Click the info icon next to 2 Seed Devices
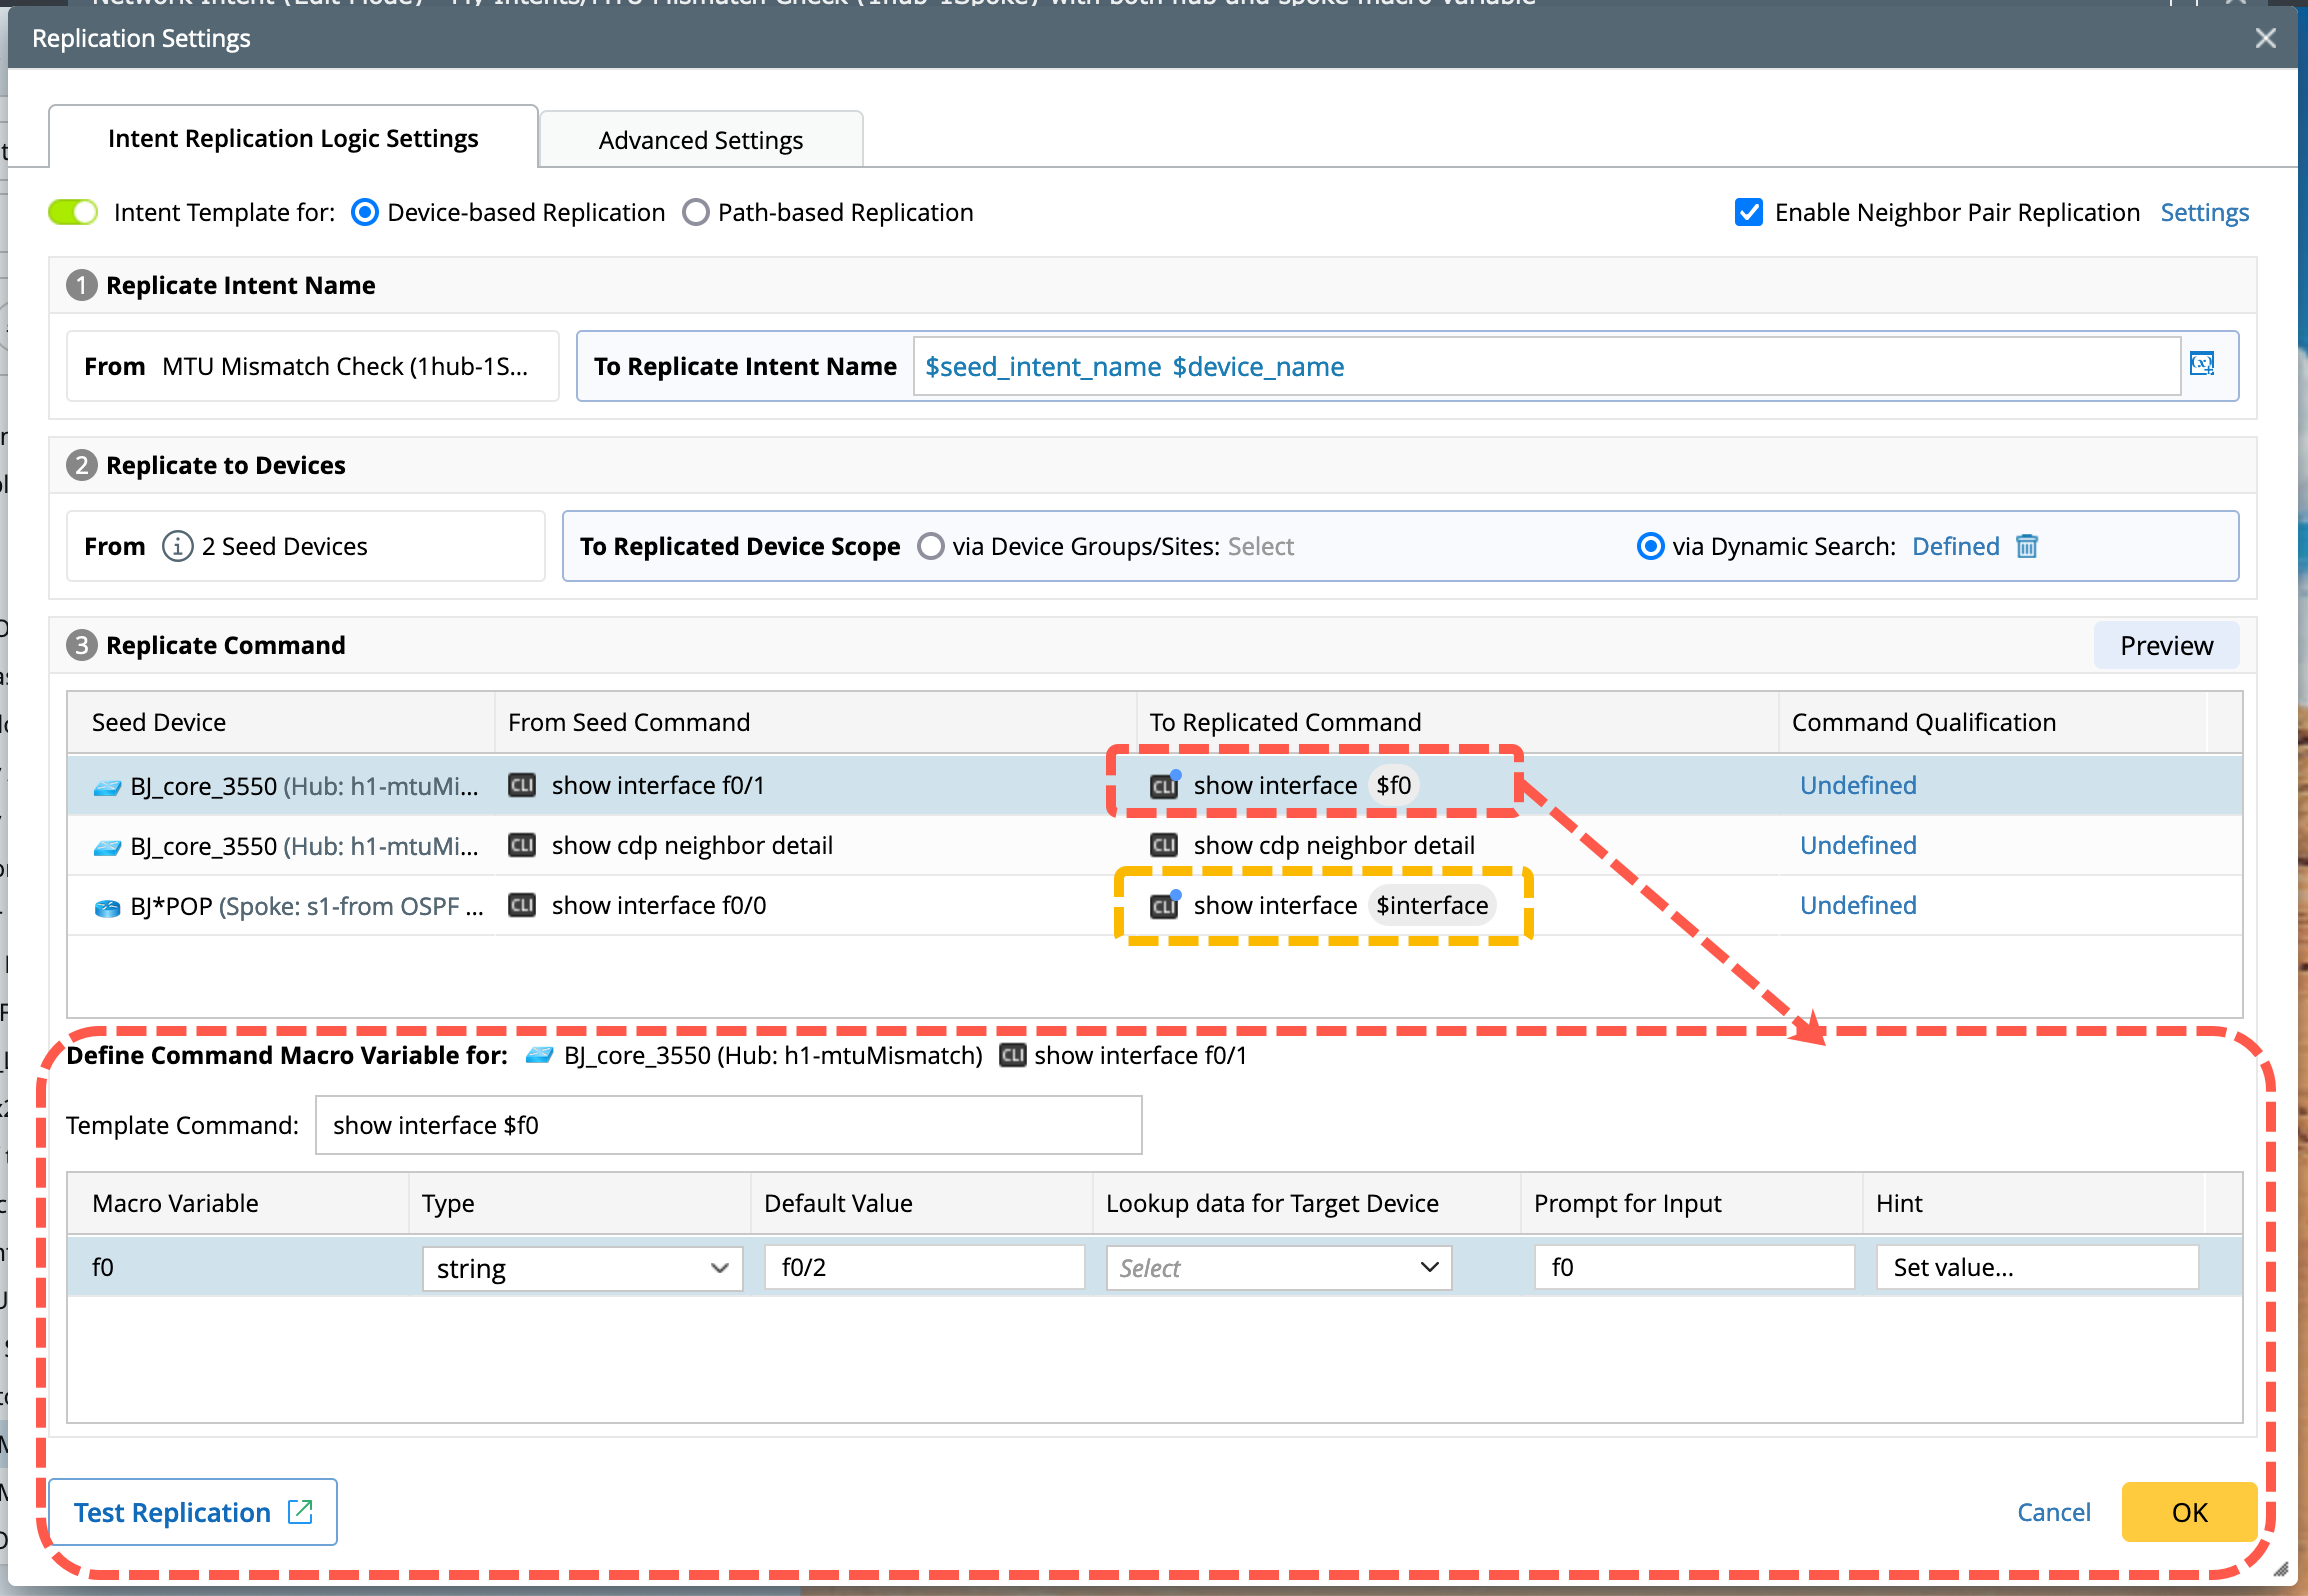Viewport: 2308px width, 1596px height. coord(177,546)
